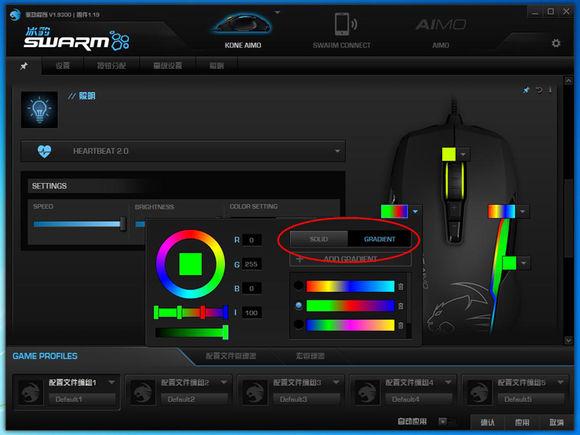Image resolution: width=580 pixels, height=435 pixels.
Task: Toggle the auto apply checkbox near bottom buttons
Action: 442,421
